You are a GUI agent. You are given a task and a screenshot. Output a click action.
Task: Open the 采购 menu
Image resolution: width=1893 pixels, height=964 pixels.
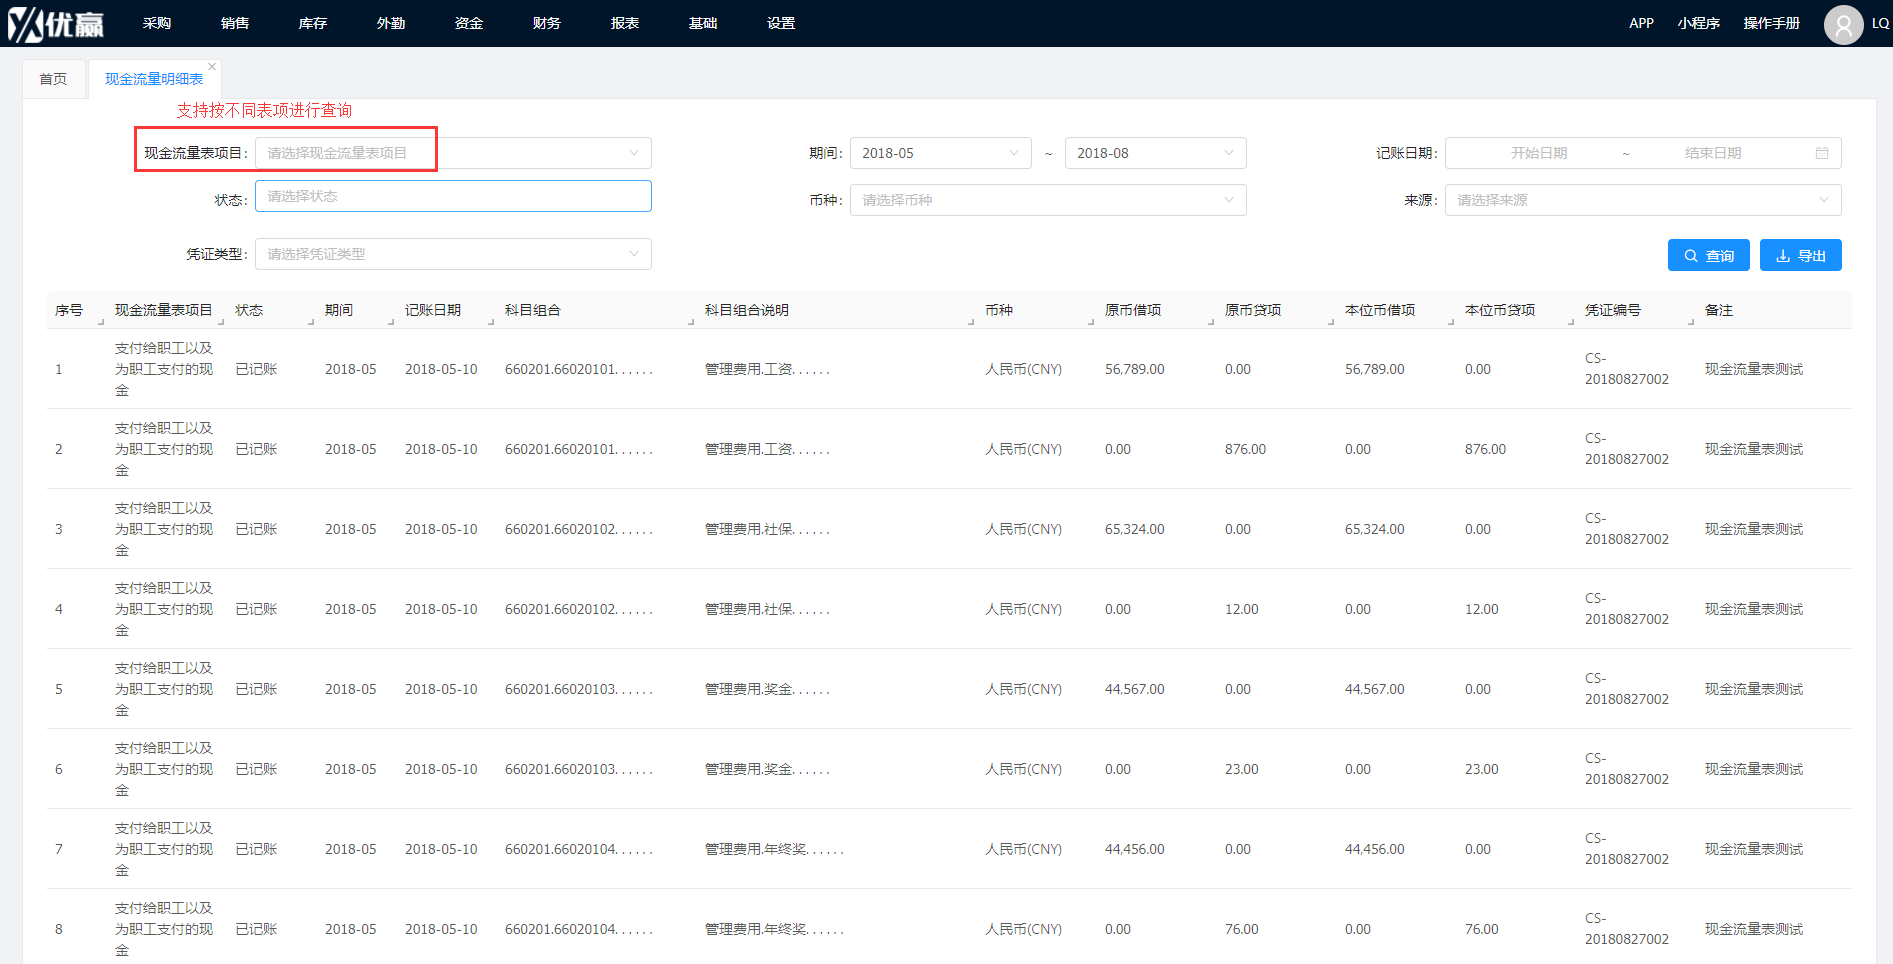point(157,23)
